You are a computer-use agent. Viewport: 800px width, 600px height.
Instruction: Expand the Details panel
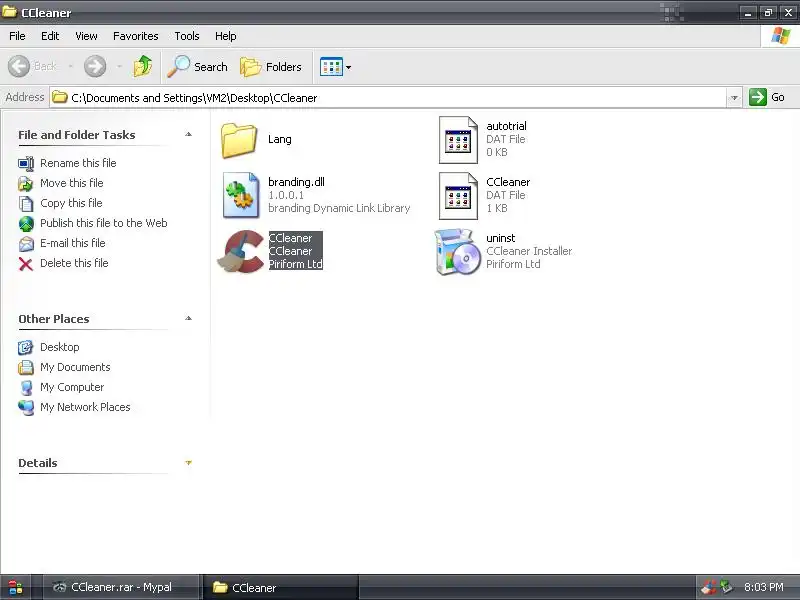(x=188, y=463)
